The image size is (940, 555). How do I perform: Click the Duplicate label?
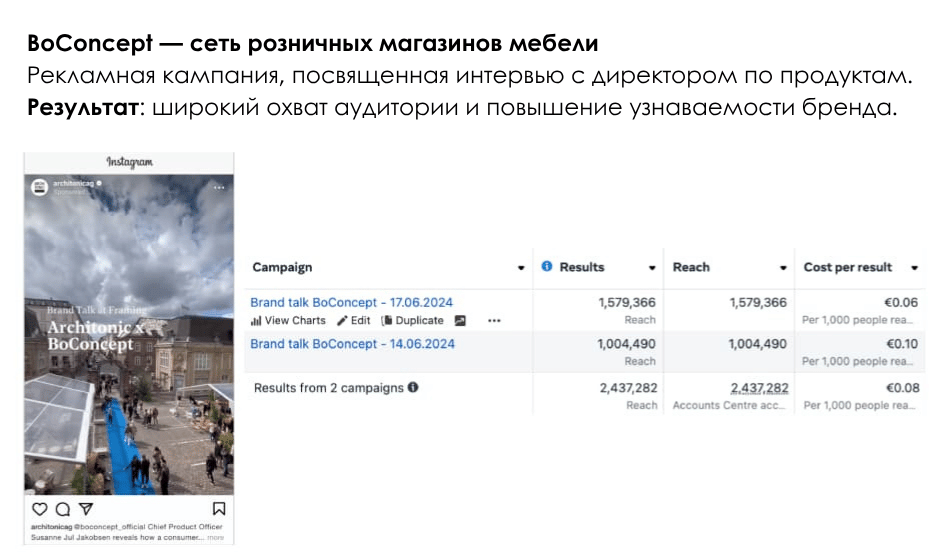pyautogui.click(x=419, y=321)
